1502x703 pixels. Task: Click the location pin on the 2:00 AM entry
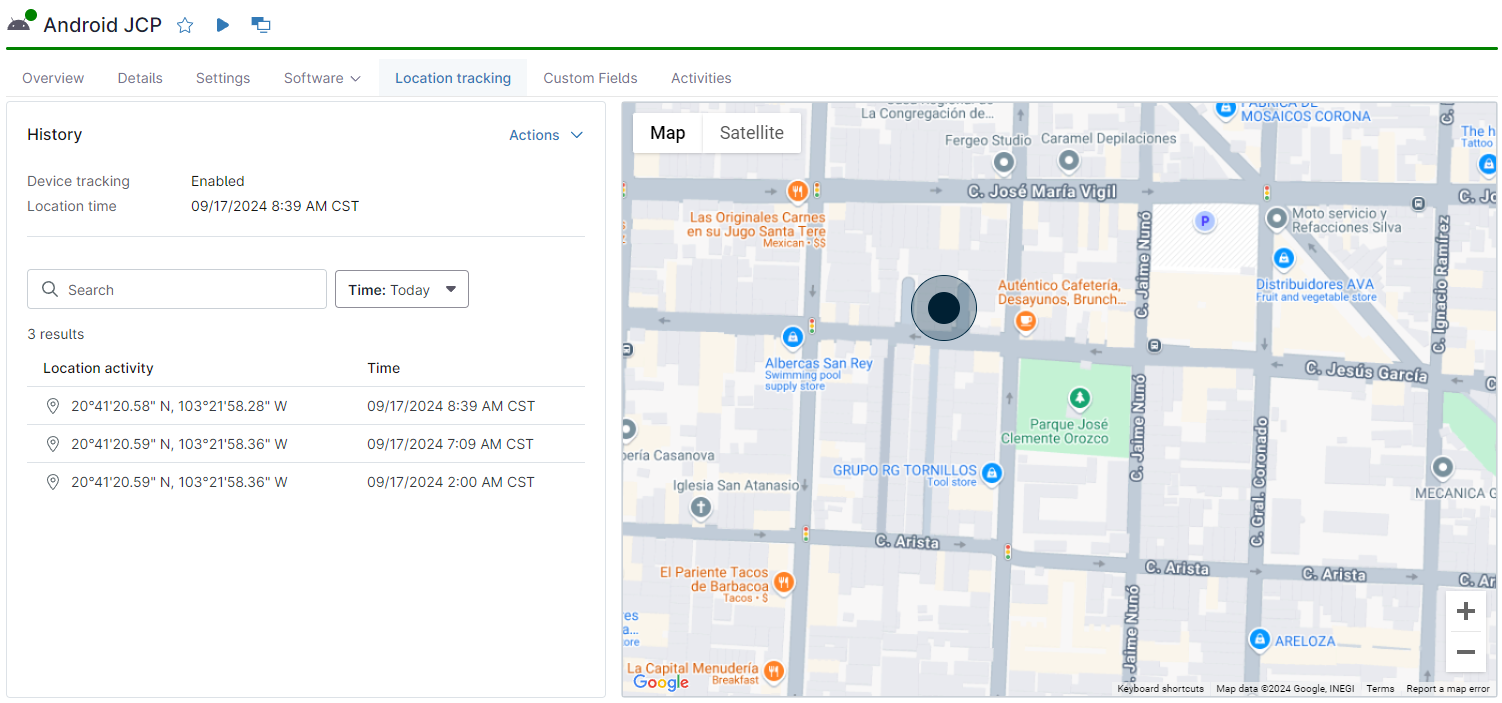pos(52,481)
